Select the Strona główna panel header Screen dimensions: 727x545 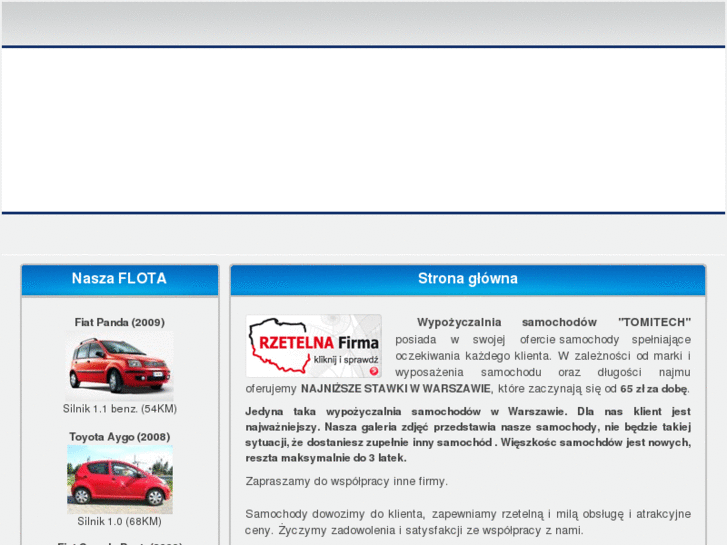click(468, 280)
